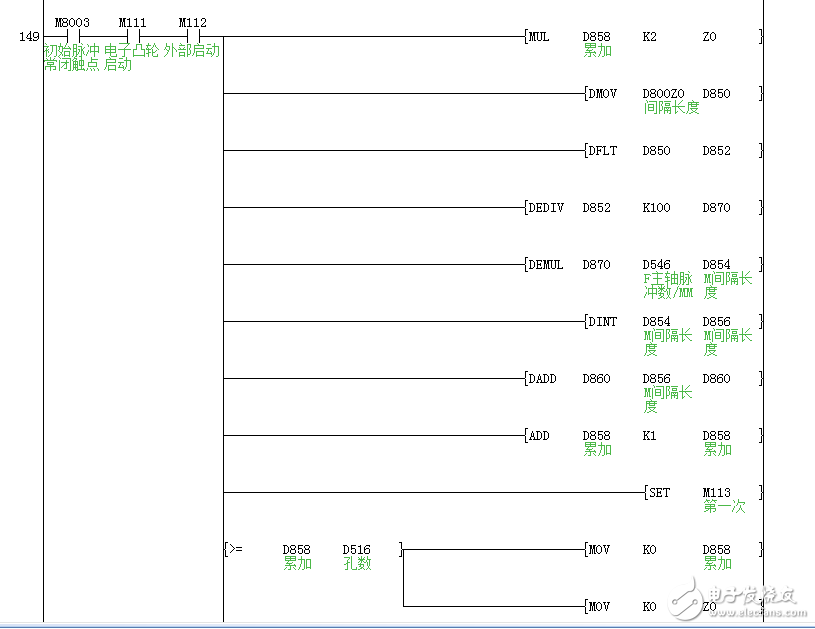Select MOV instruction writing to D858
815x629 pixels.
tap(599, 549)
